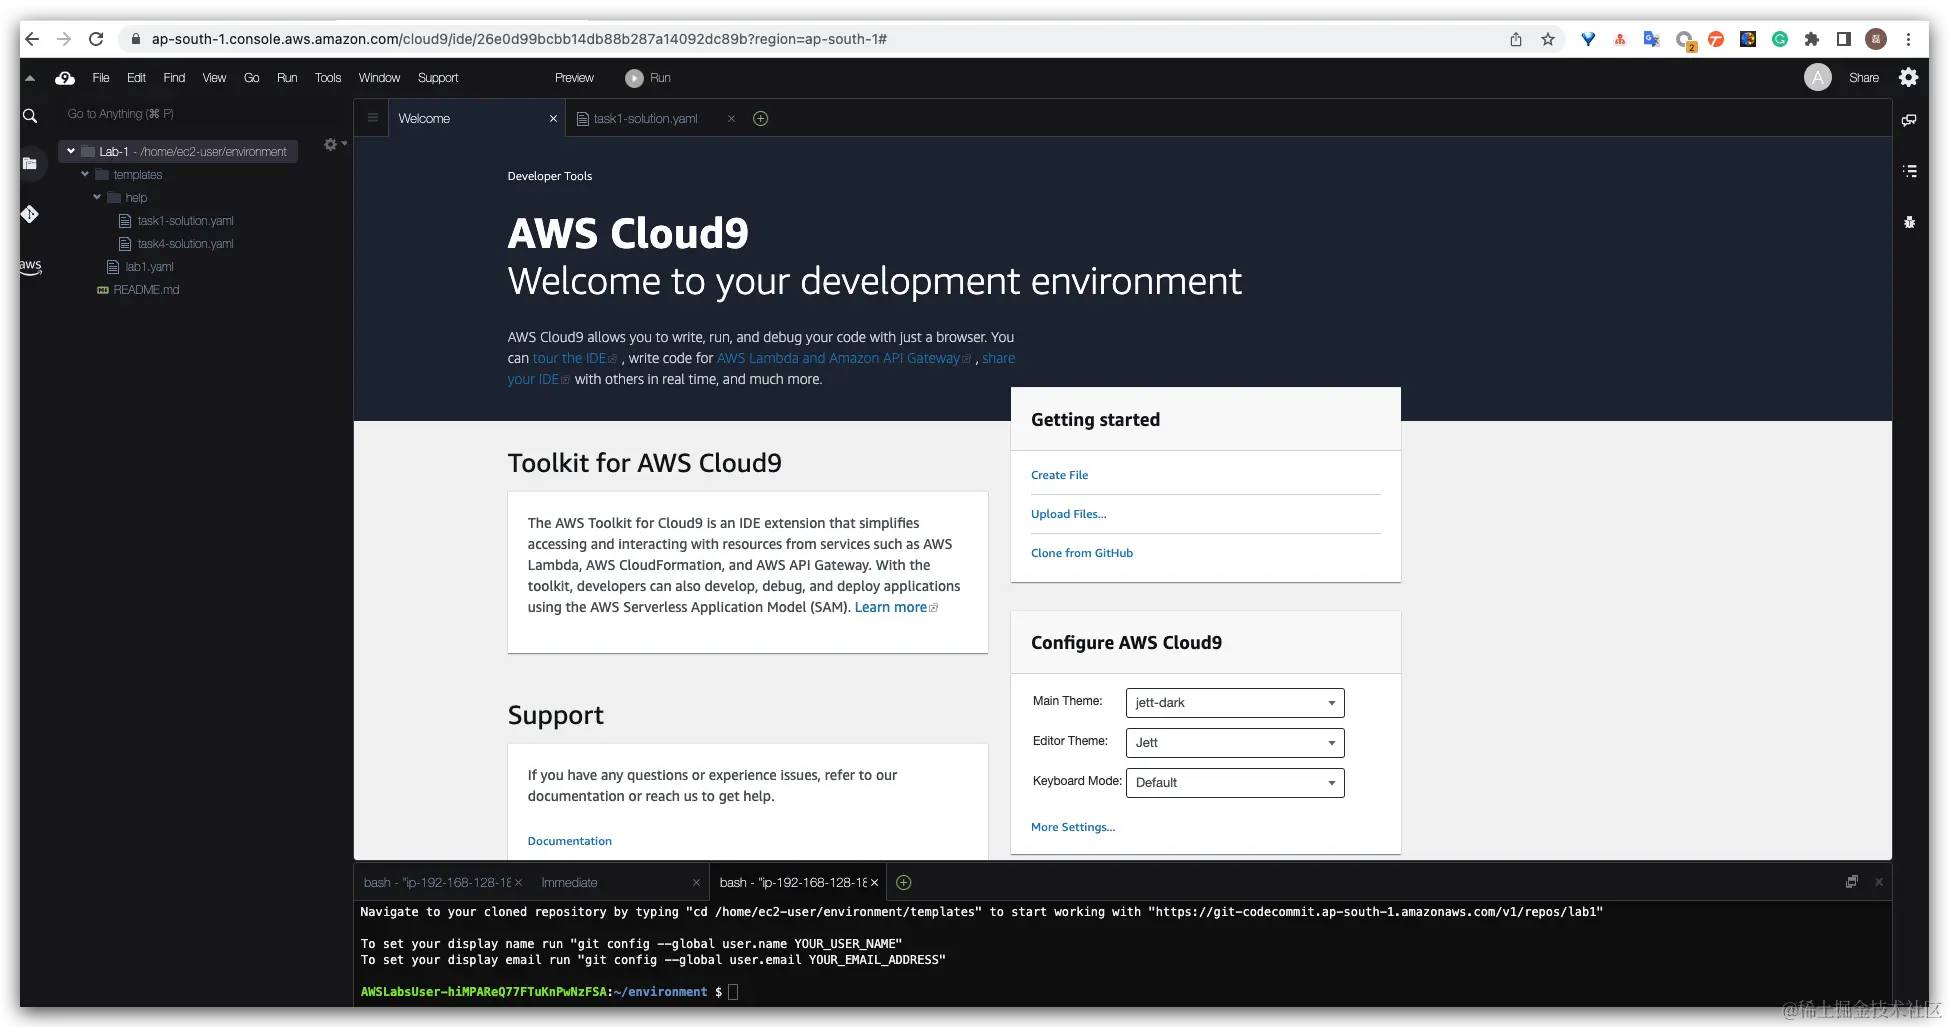Viewport: 1949px width, 1027px height.
Task: Add a new editor tab with plus icon
Action: [x=760, y=119]
